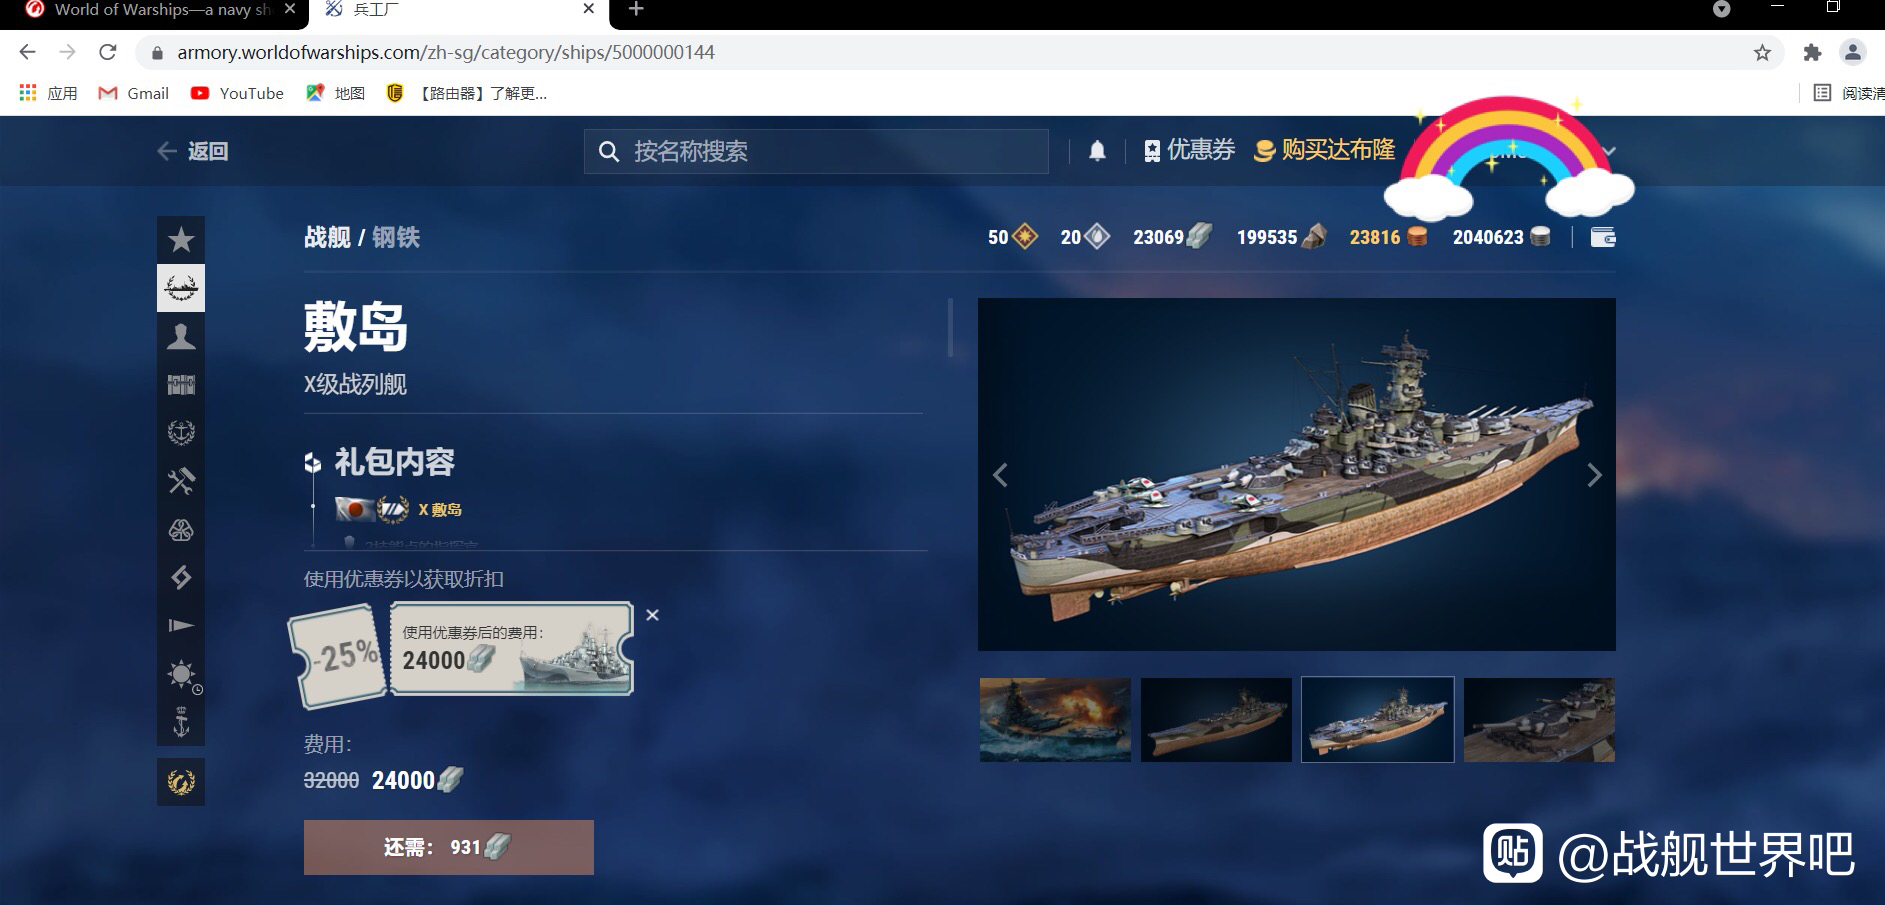Viewport: 1885px width, 905px height.
Task: Open the wrench and tools sidebar icon
Action: [x=181, y=481]
